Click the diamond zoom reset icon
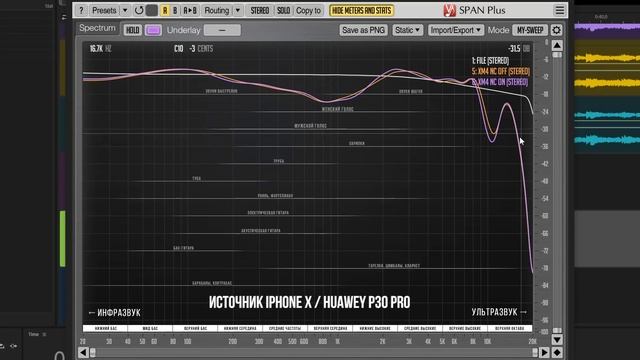The width and height of the screenshot is (640, 360). point(557,352)
